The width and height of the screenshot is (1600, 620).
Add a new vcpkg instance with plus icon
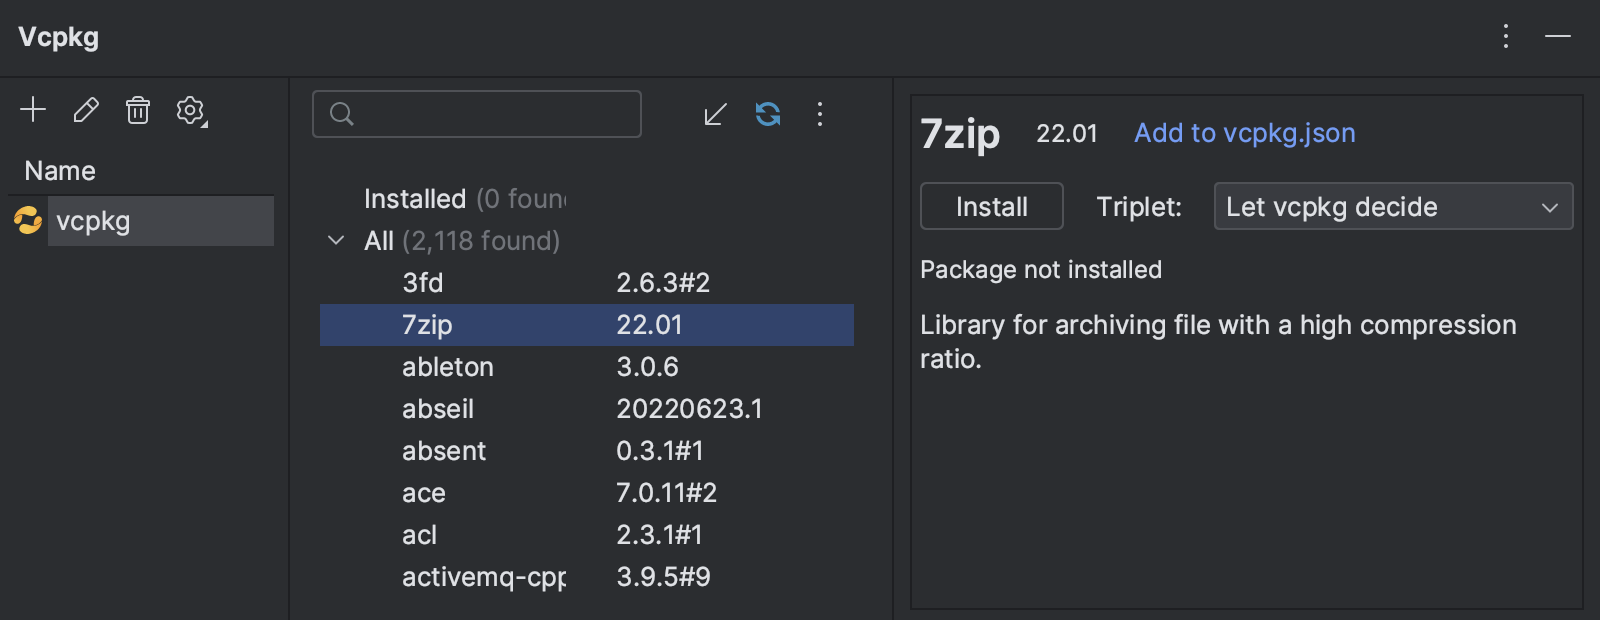click(33, 110)
